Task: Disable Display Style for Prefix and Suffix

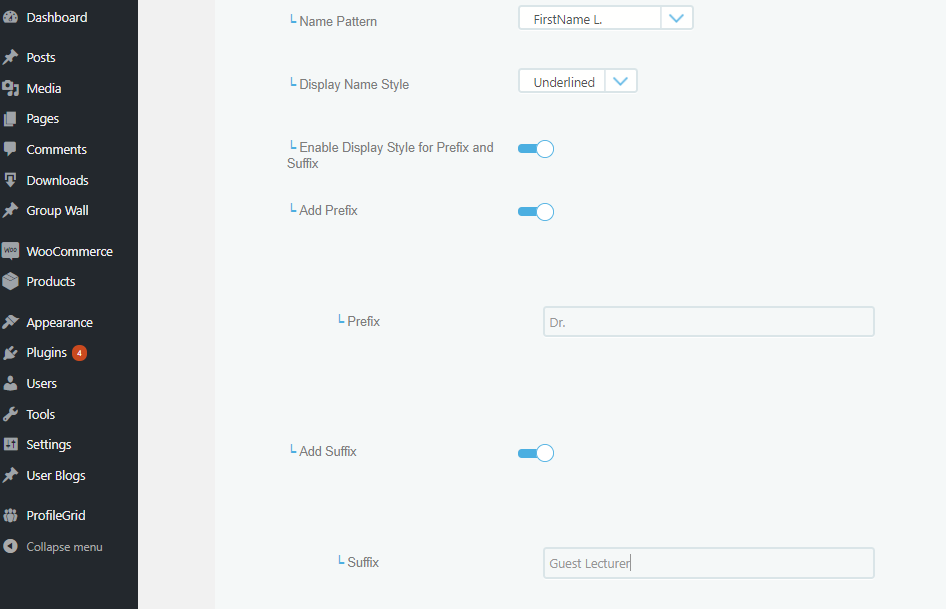Action: point(536,148)
